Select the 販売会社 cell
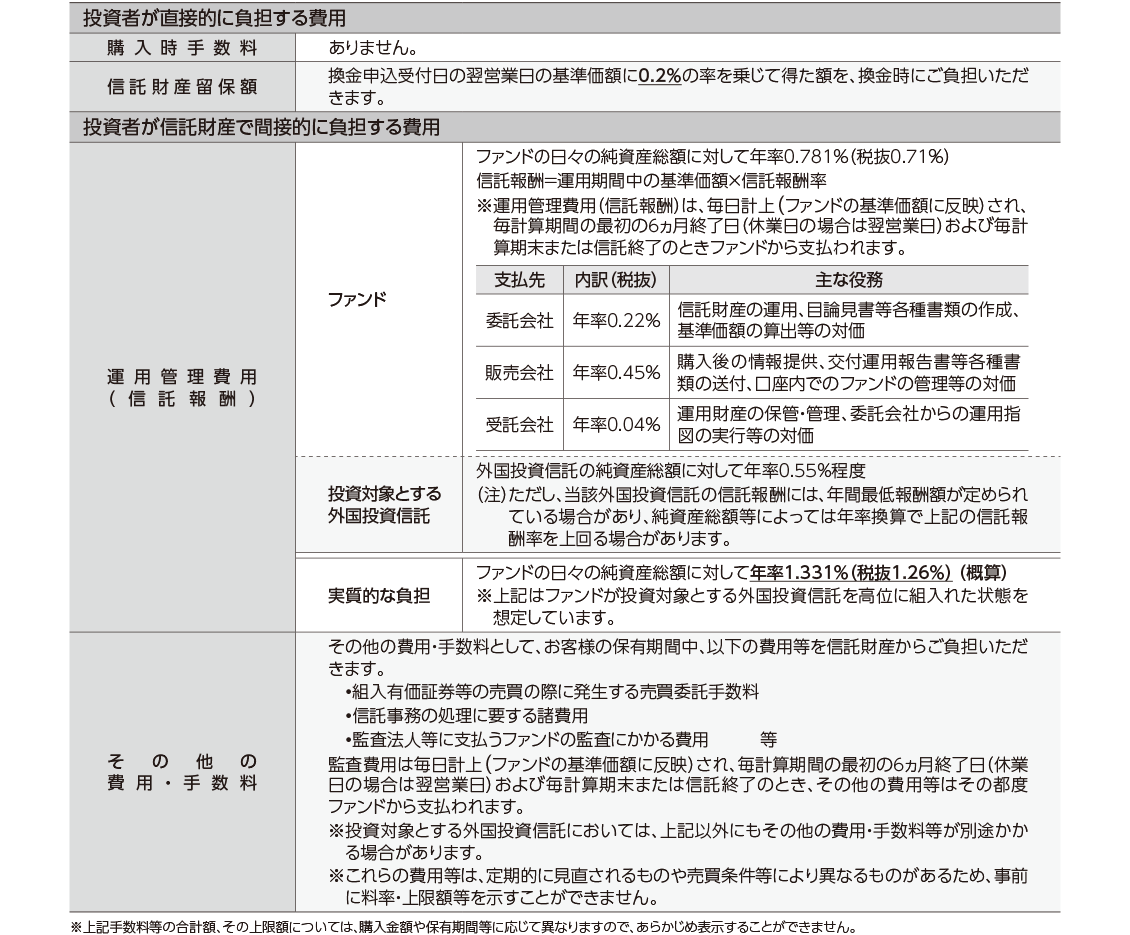 coord(519,372)
